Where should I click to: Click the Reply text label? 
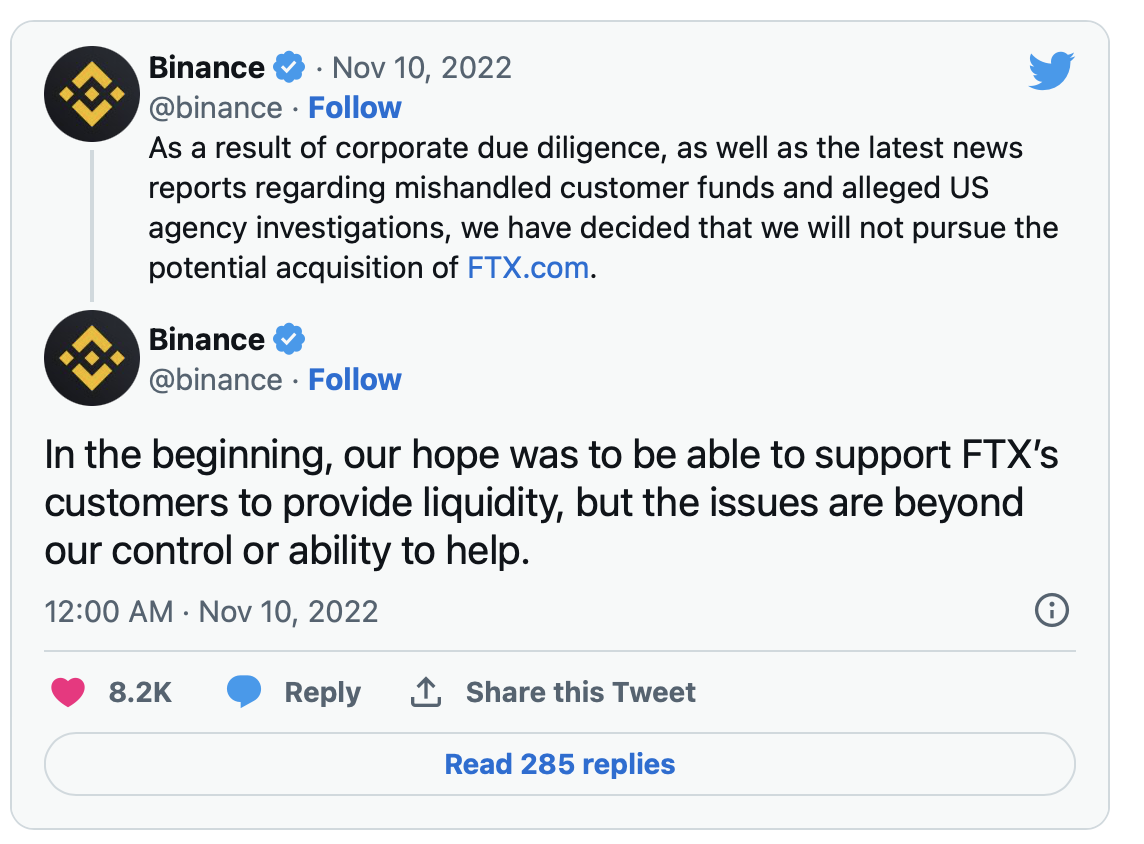tap(322, 692)
